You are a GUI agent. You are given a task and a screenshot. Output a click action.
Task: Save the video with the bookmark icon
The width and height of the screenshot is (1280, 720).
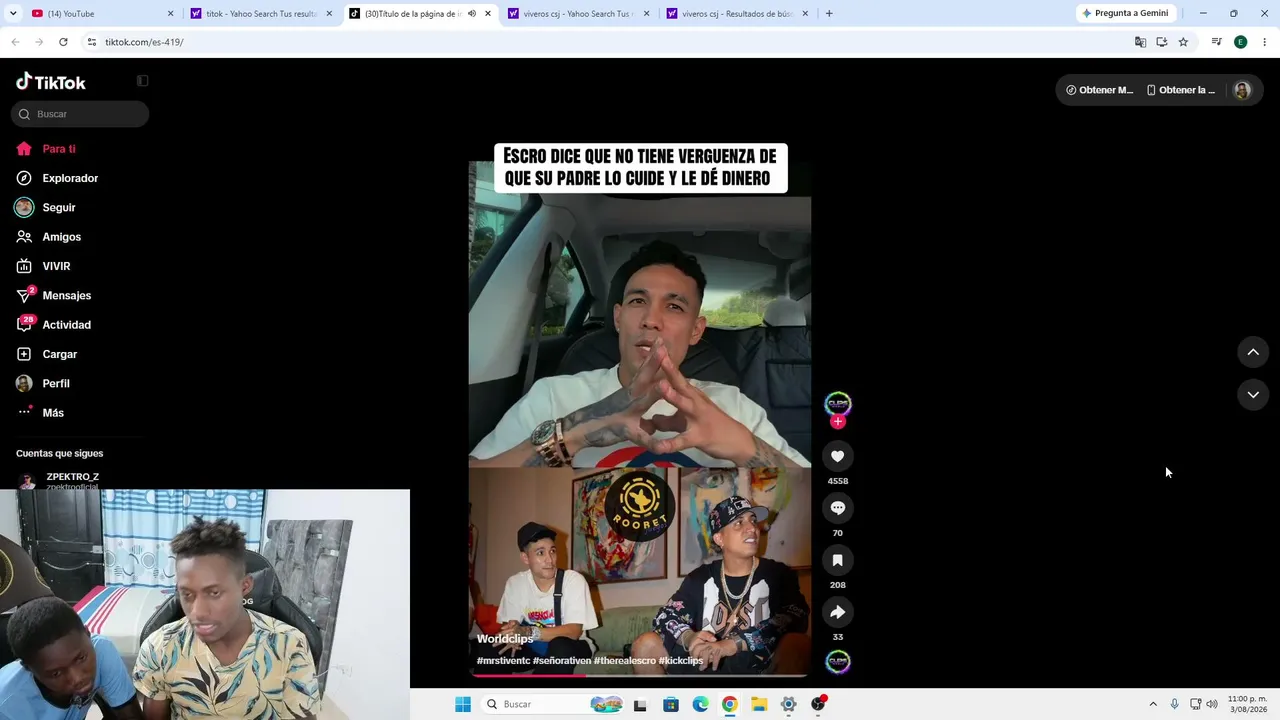pyautogui.click(x=838, y=560)
